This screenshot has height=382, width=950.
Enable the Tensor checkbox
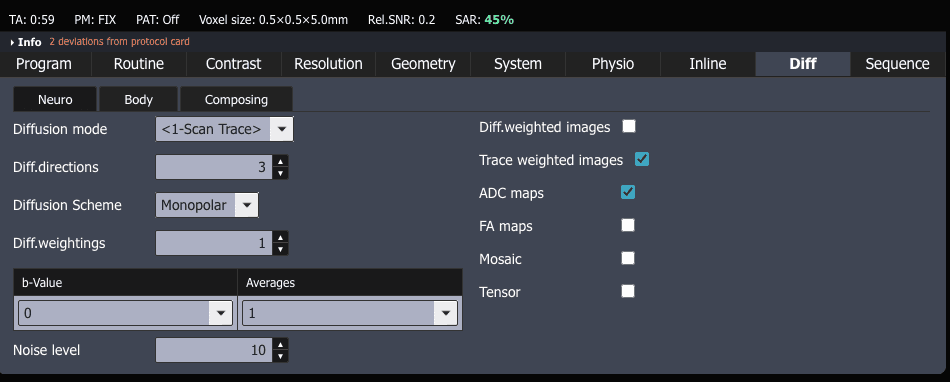628,291
